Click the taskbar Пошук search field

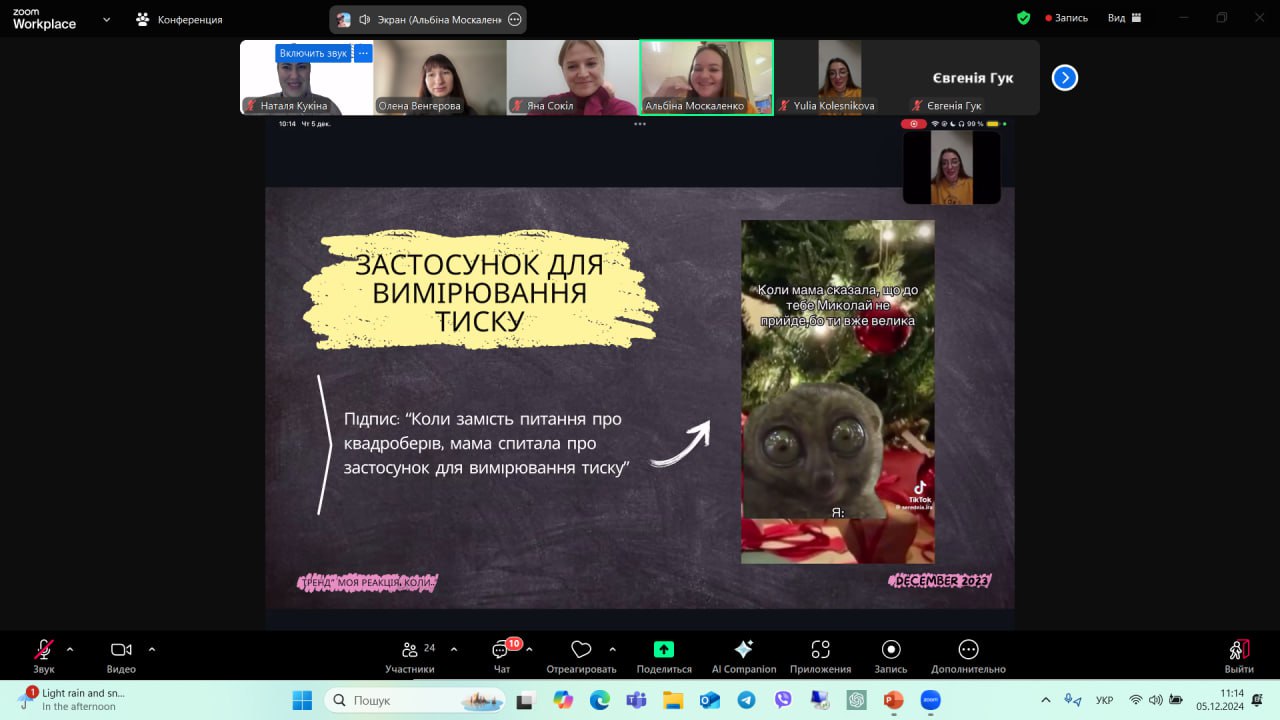pyautogui.click(x=414, y=700)
